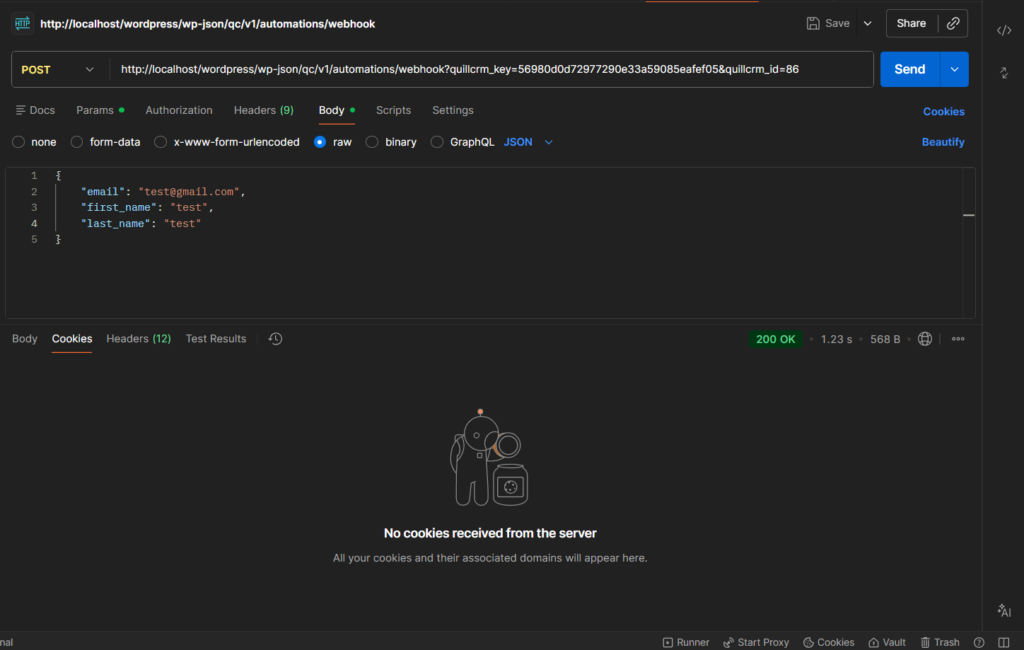Open the Trash in the status bar
1024x650 pixels.
tap(939, 642)
